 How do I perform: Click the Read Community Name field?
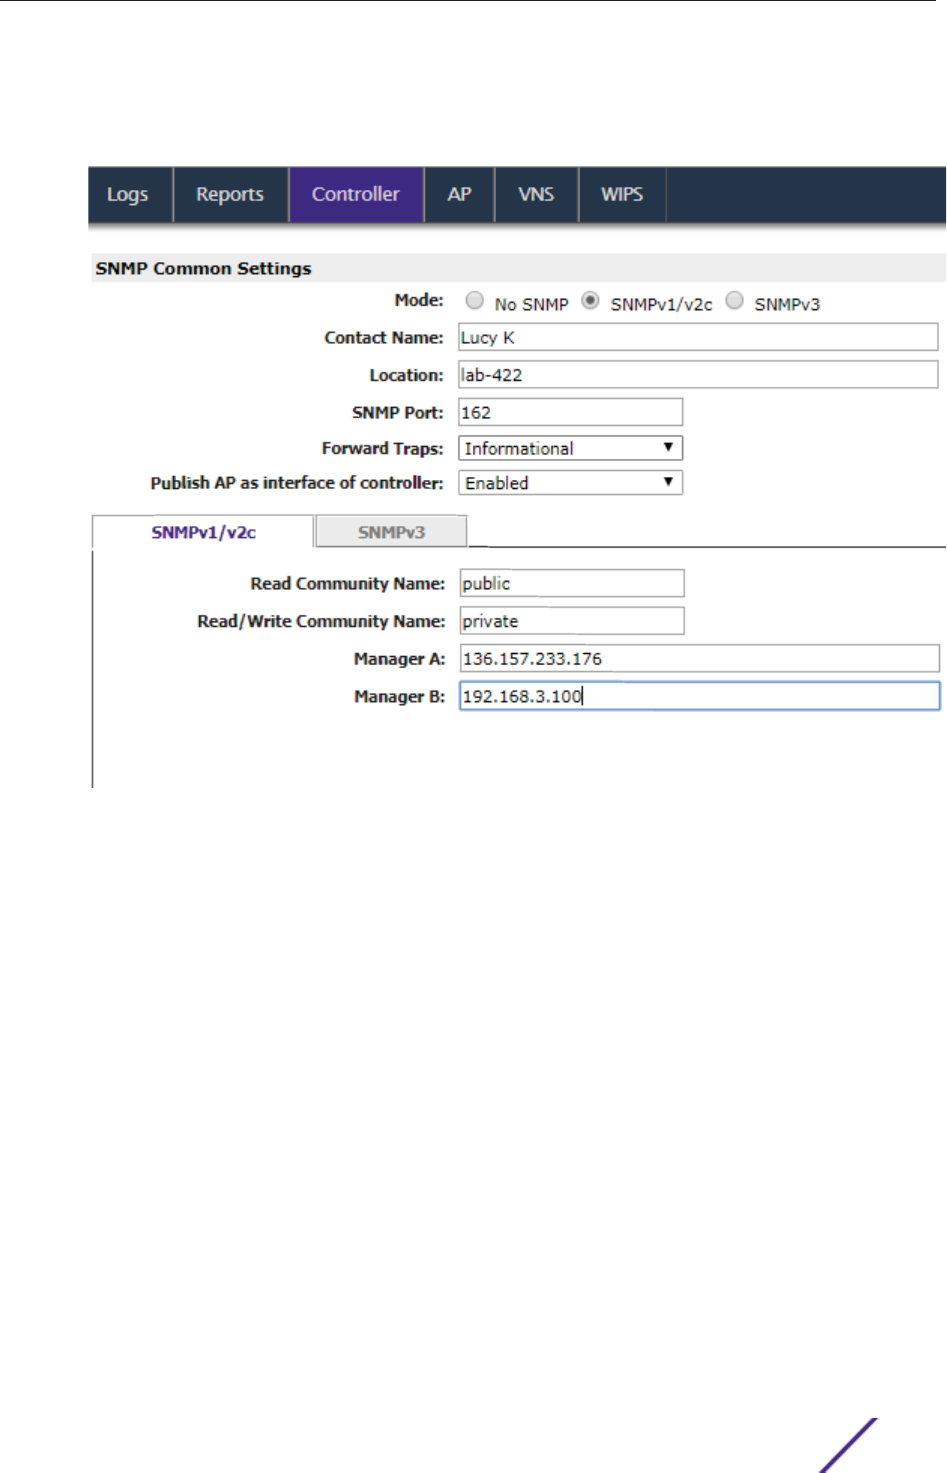[x=572, y=583]
